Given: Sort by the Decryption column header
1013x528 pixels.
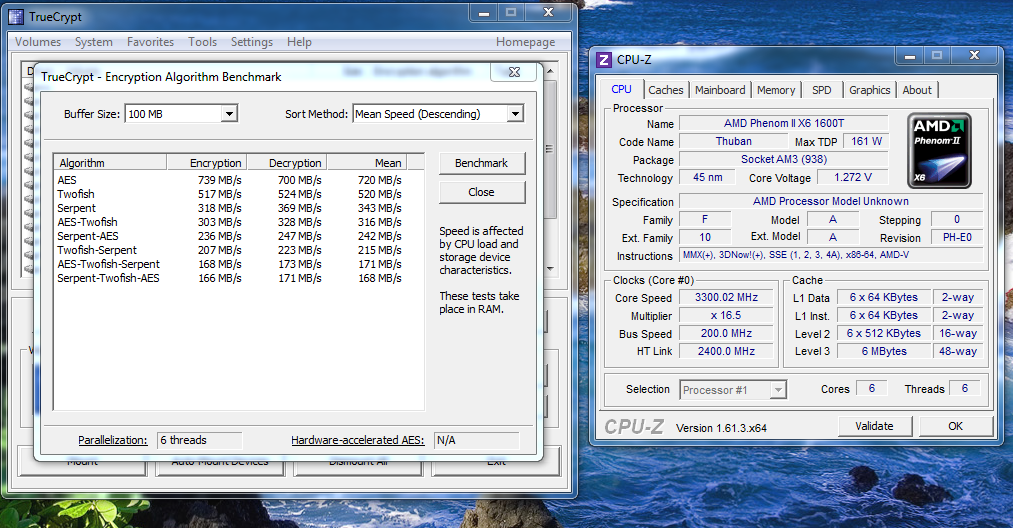Looking at the screenshot, I should [287, 163].
